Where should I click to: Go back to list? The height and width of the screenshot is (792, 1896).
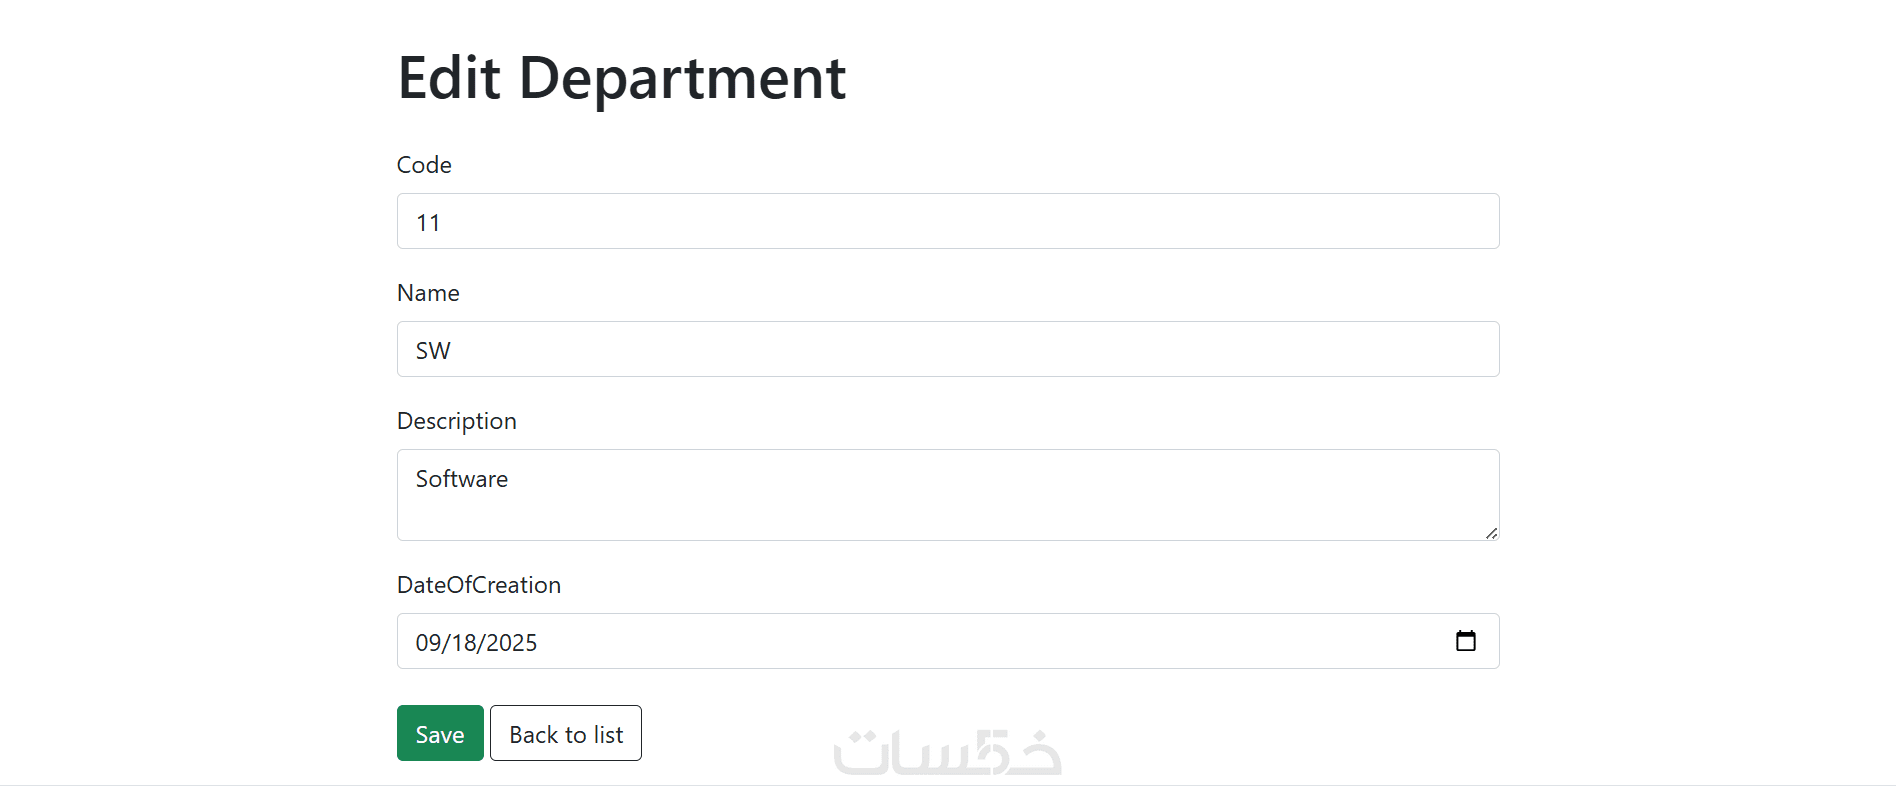tap(565, 733)
